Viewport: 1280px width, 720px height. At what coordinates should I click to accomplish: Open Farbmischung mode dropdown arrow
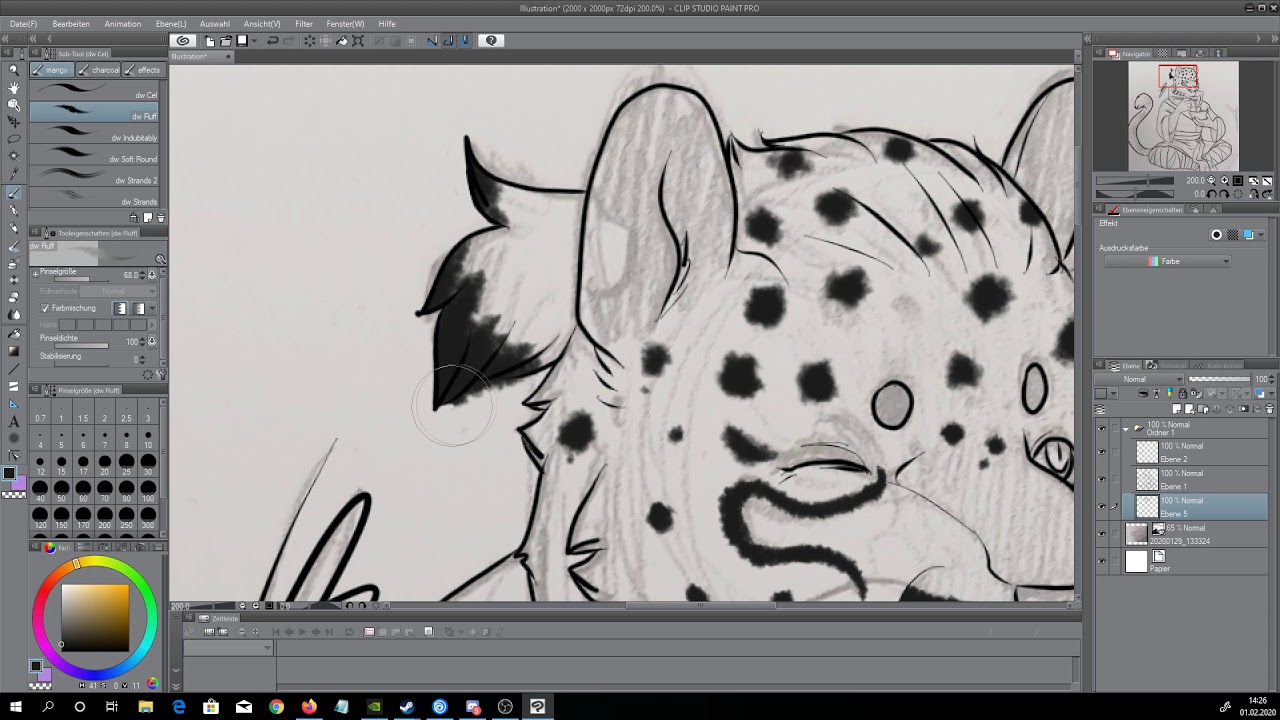pos(152,308)
